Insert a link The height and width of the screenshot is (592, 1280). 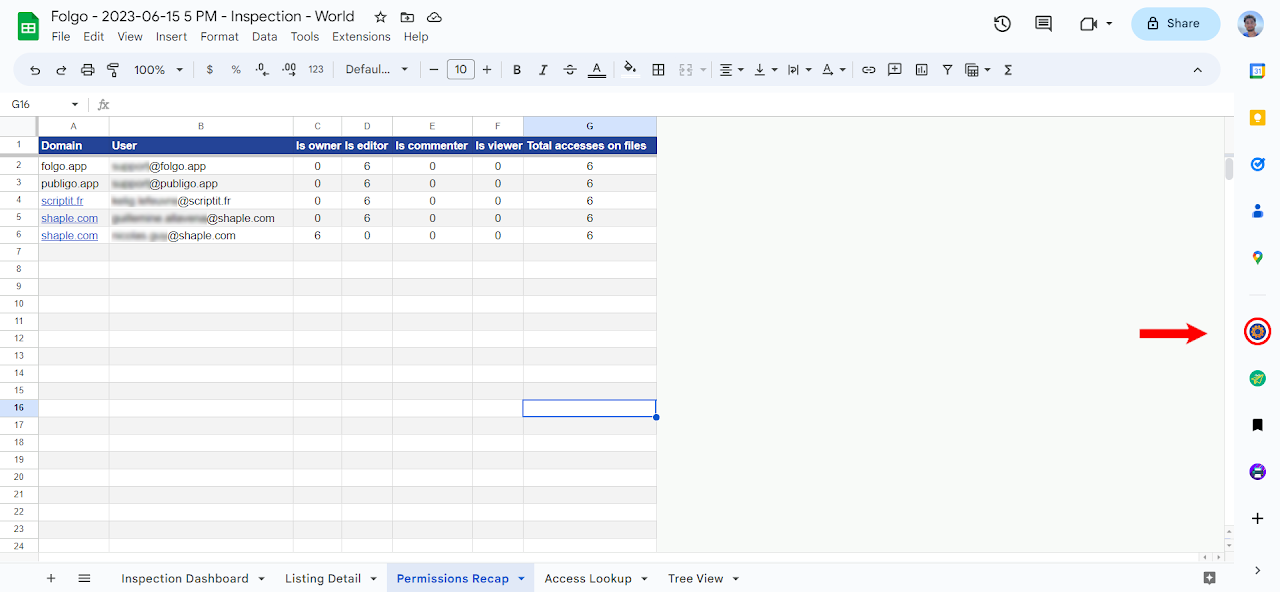click(x=868, y=70)
